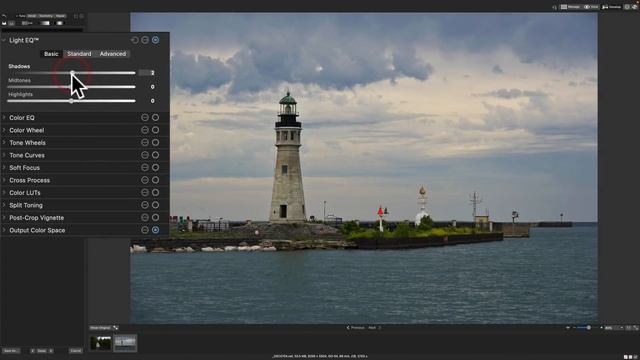
Task: Open the Tone Wheels row options icon
Action: pos(145,142)
